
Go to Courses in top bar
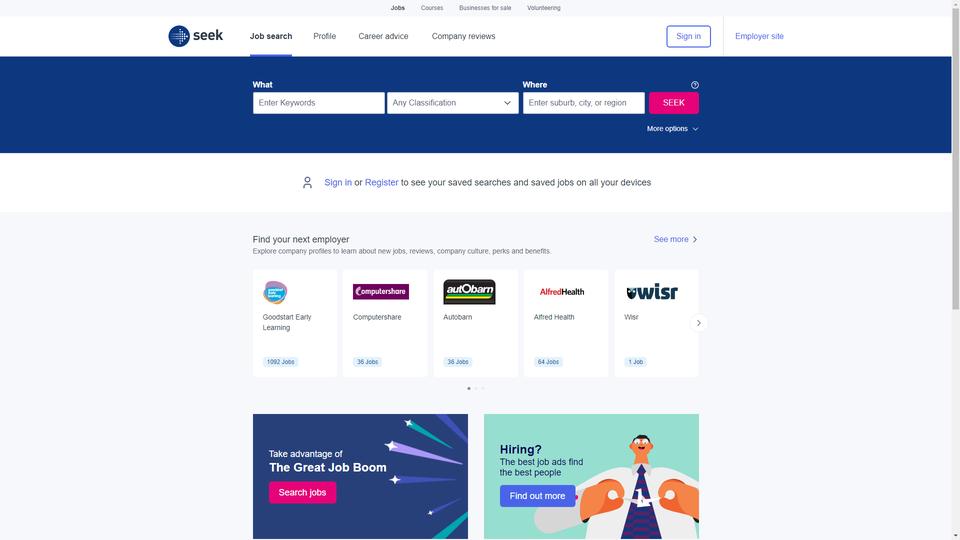432,8
